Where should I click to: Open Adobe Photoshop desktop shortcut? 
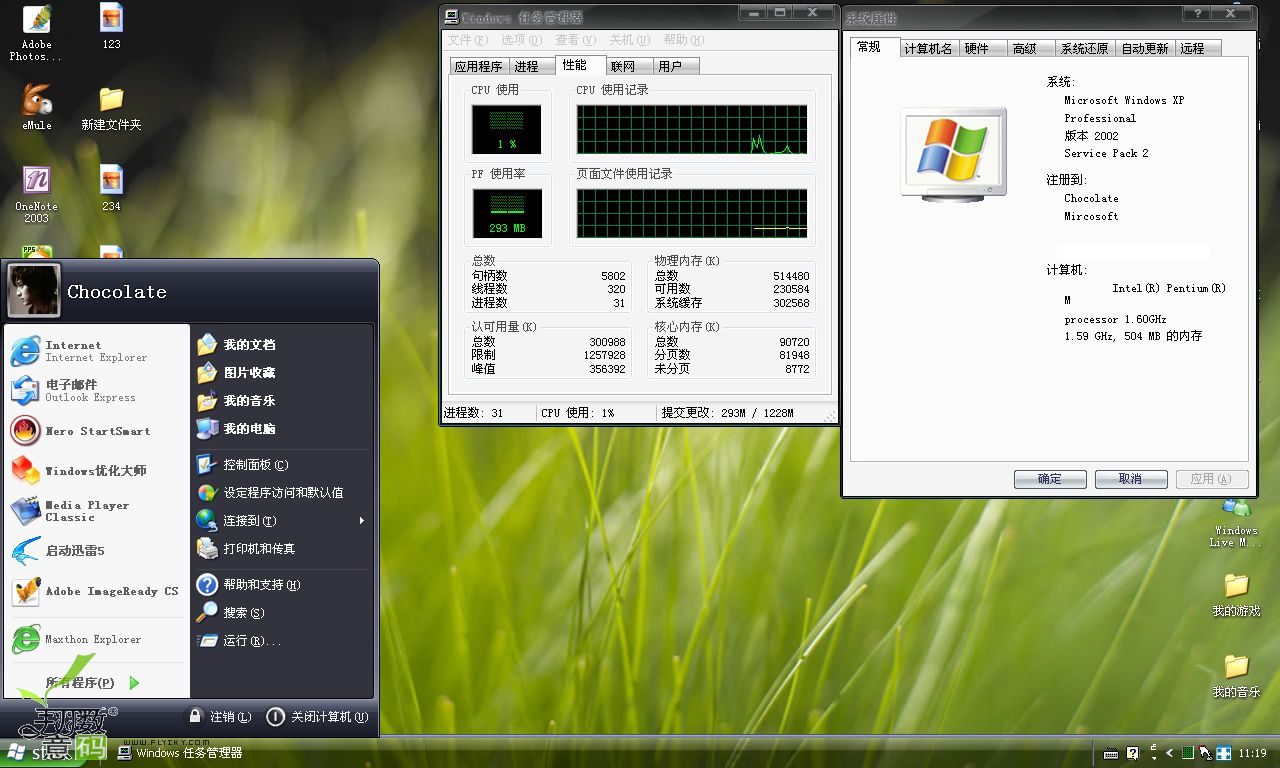(x=36, y=32)
